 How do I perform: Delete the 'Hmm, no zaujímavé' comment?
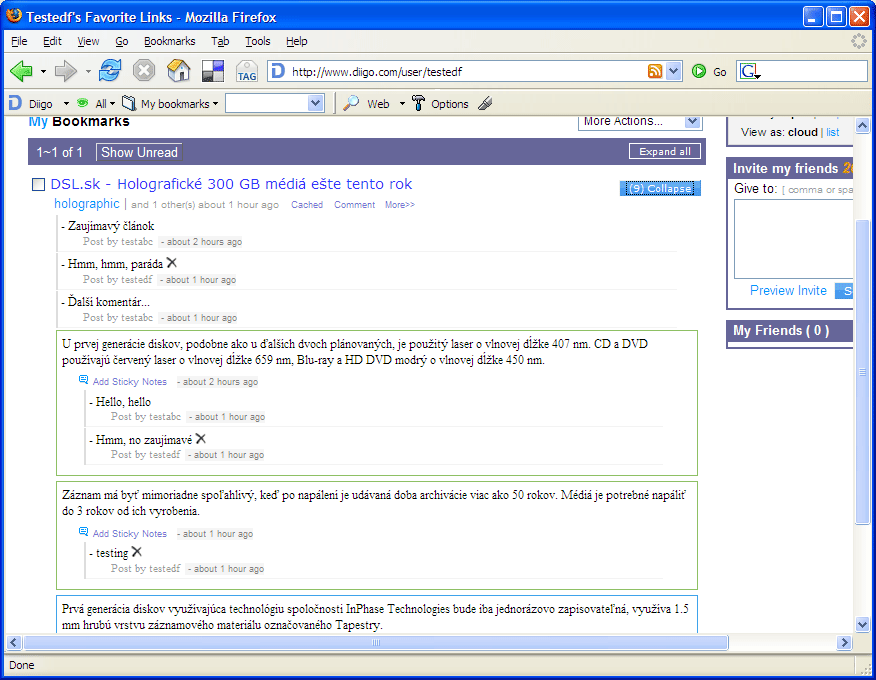201,439
